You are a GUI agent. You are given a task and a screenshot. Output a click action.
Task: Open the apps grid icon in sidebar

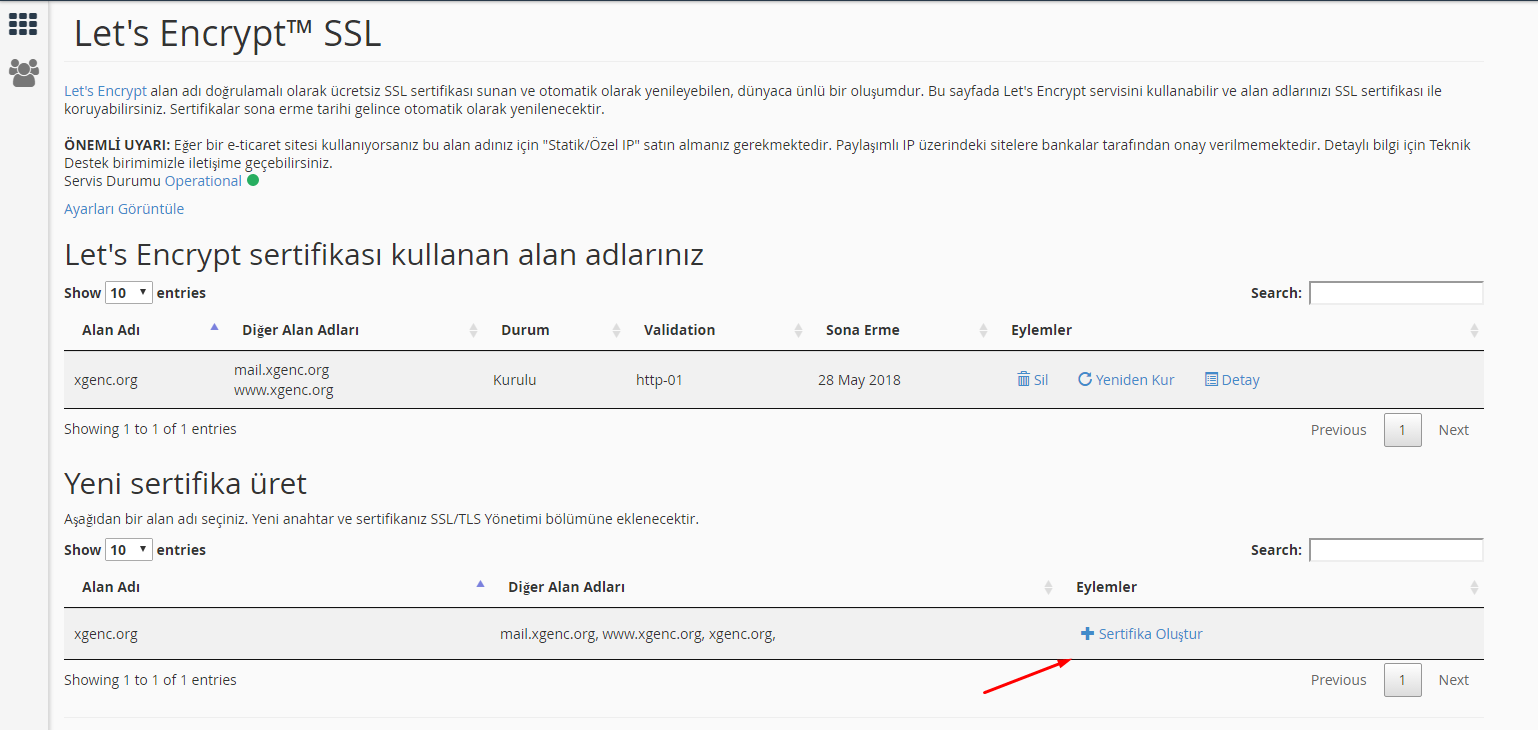23,24
